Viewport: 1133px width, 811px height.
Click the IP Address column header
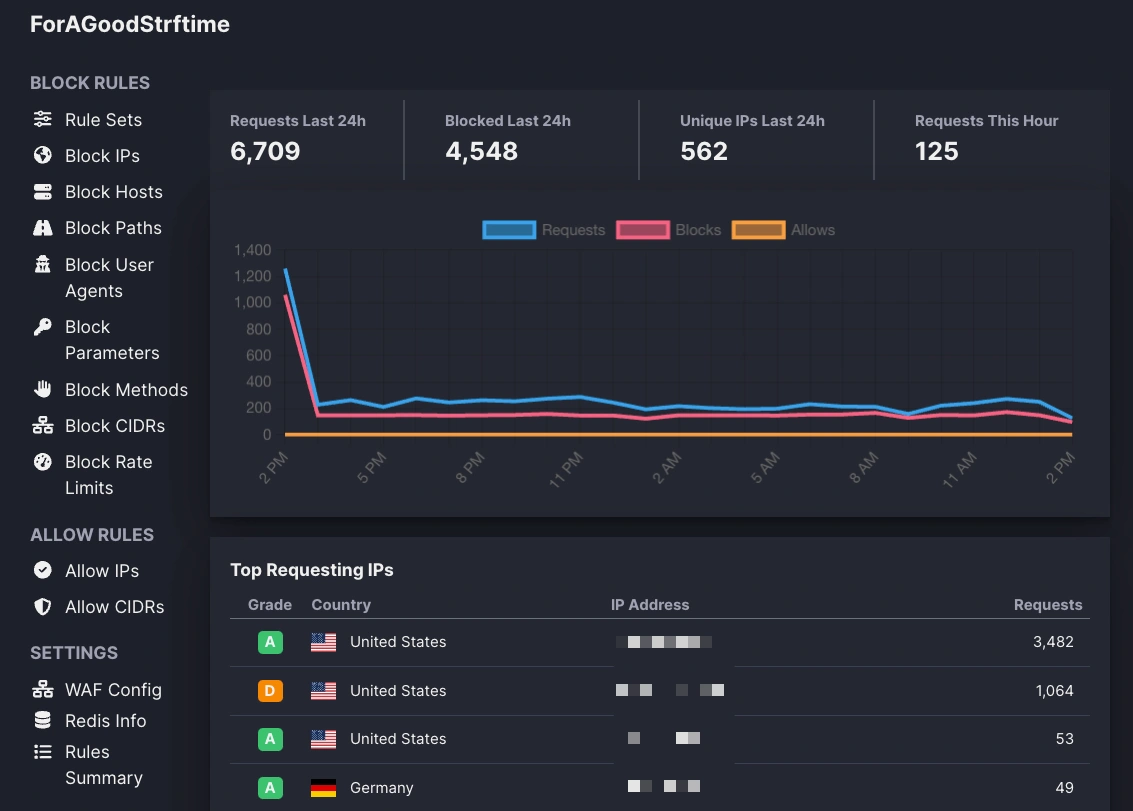click(x=650, y=605)
